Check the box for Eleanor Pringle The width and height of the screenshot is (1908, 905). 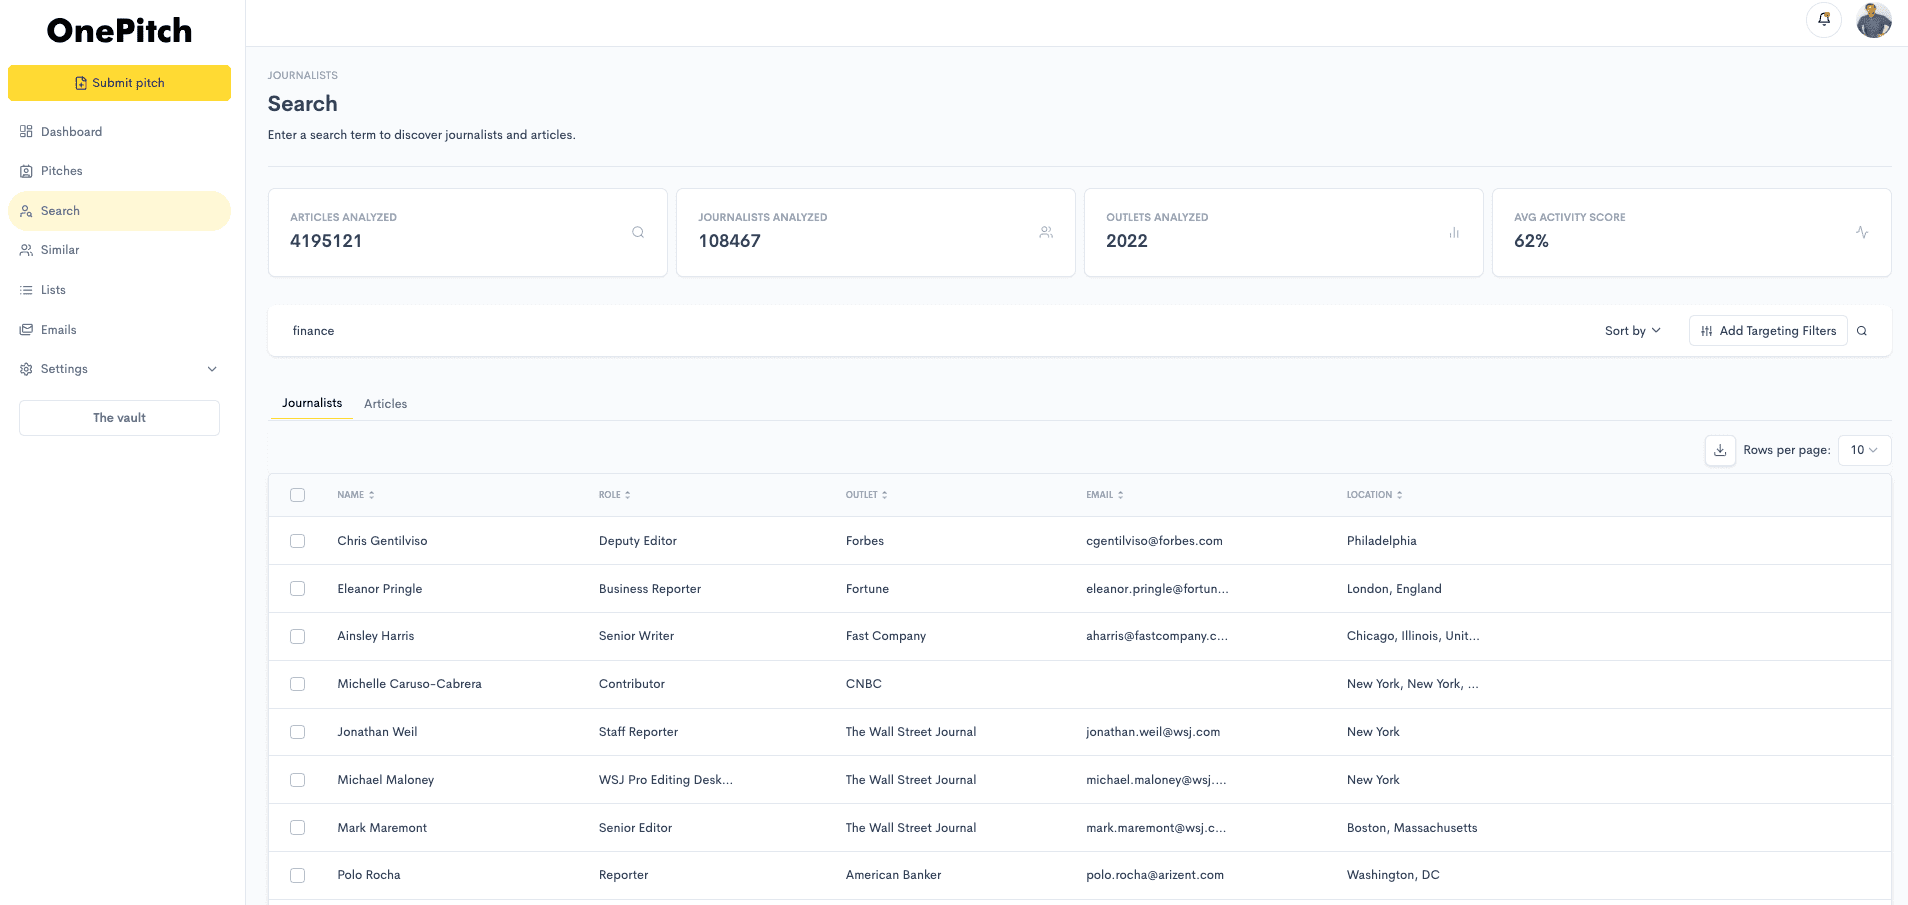pyautogui.click(x=297, y=589)
